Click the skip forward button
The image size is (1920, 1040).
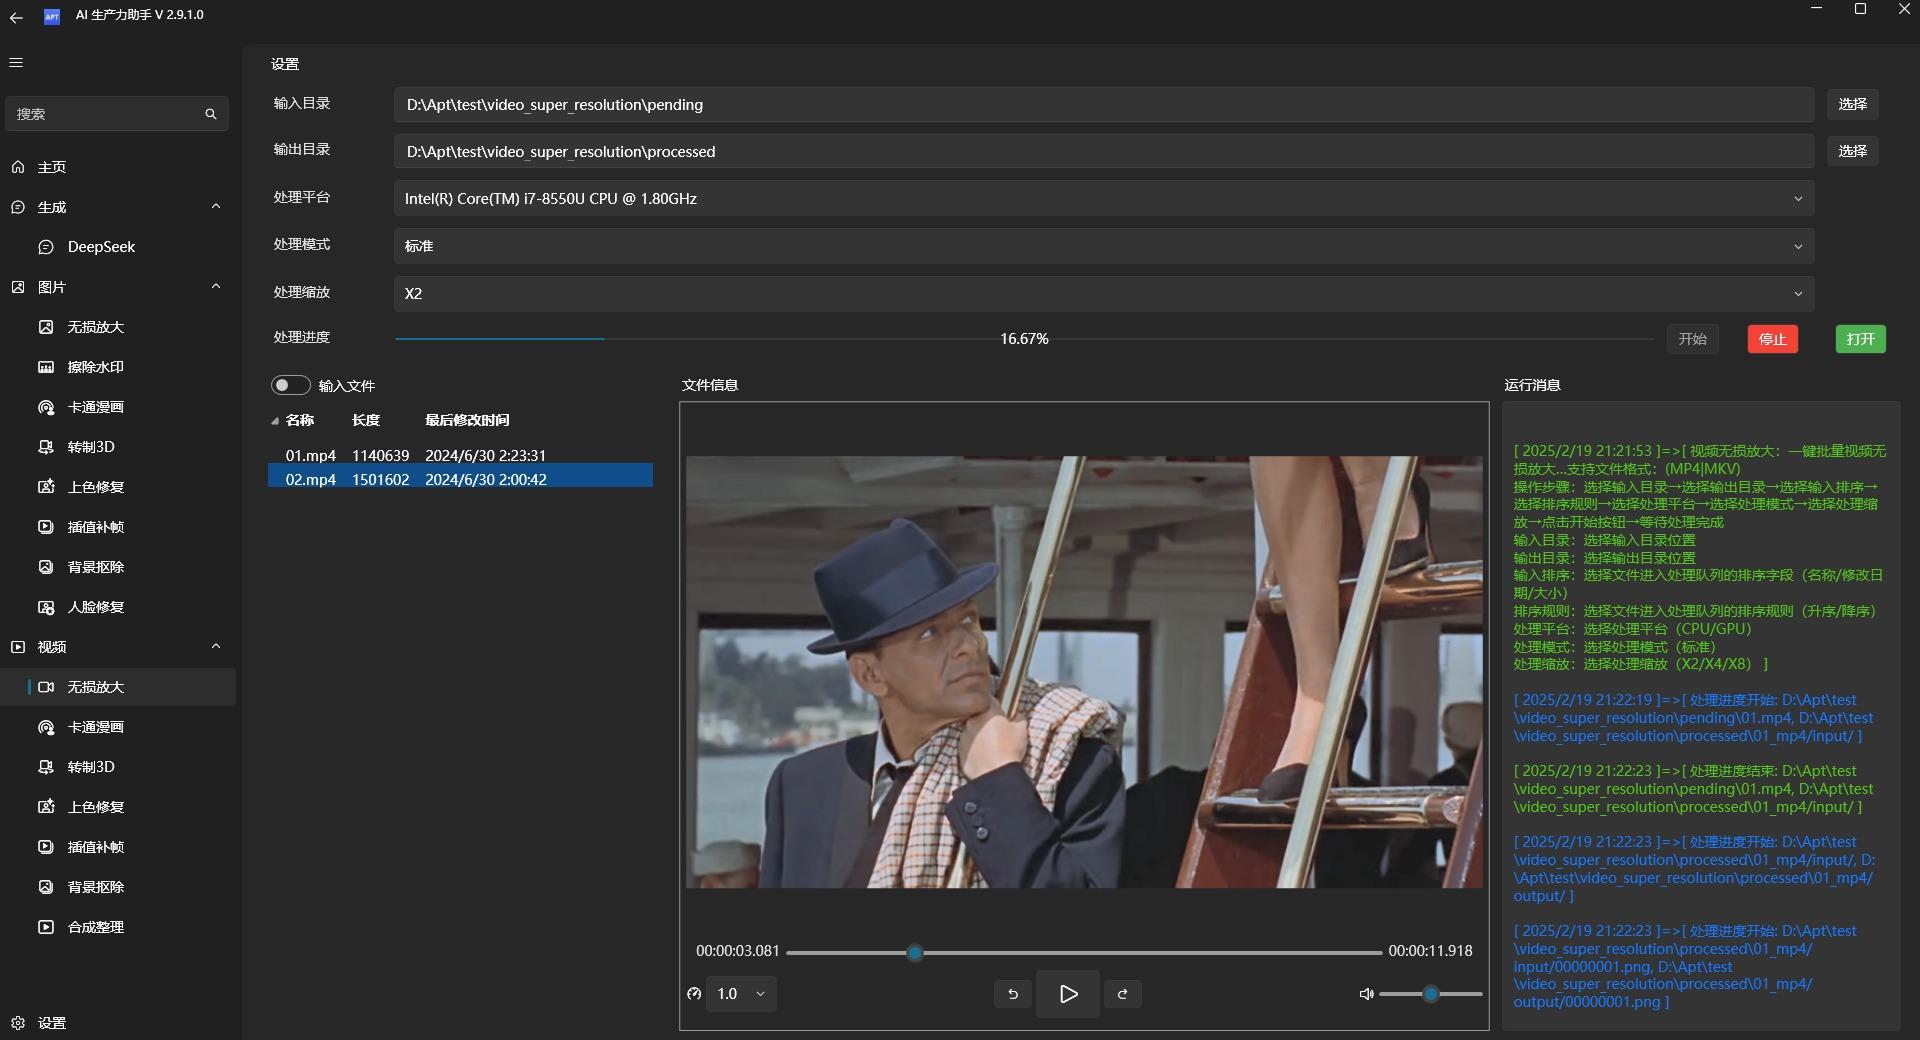(1123, 994)
